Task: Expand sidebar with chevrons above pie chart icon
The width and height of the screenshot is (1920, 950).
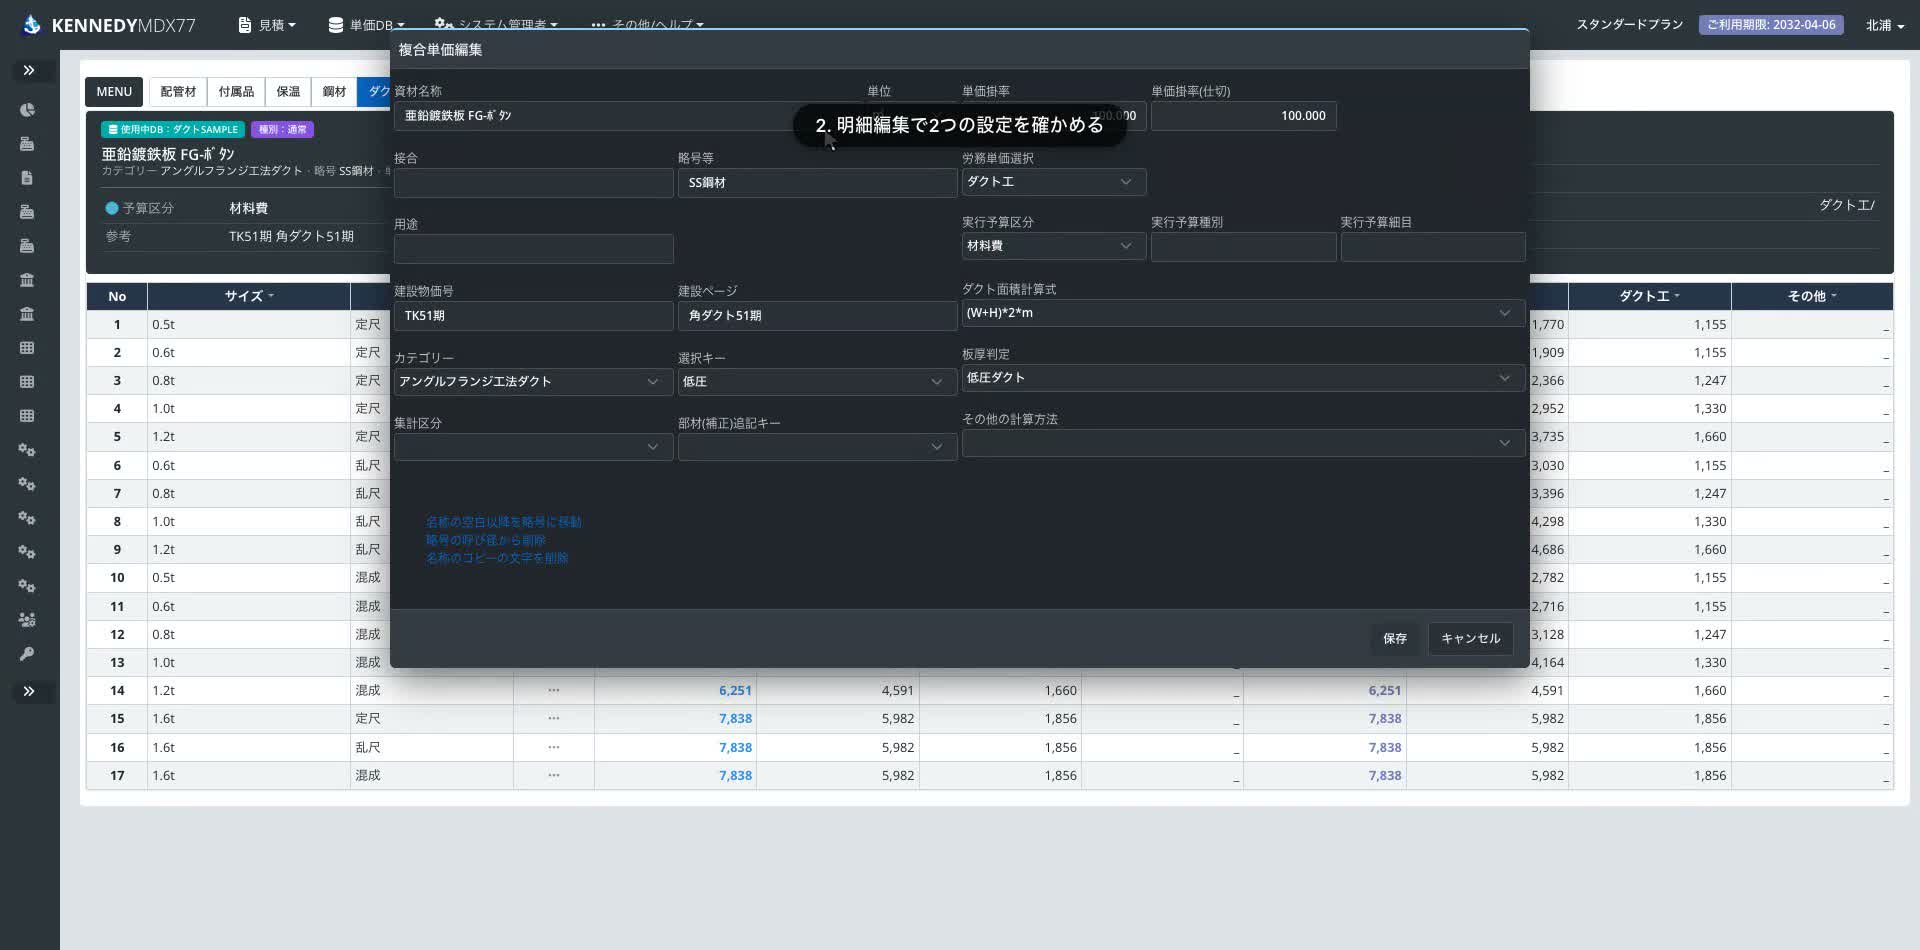Action: pyautogui.click(x=29, y=70)
